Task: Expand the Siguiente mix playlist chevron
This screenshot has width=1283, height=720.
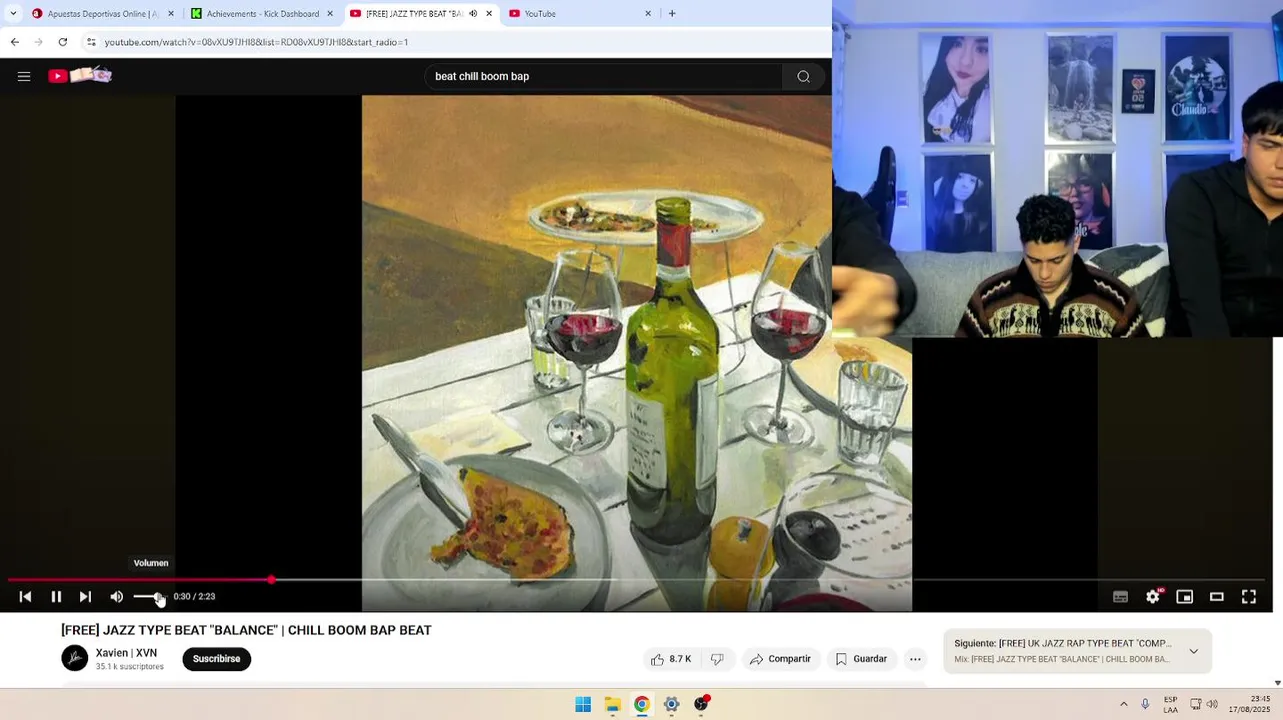Action: point(1193,651)
